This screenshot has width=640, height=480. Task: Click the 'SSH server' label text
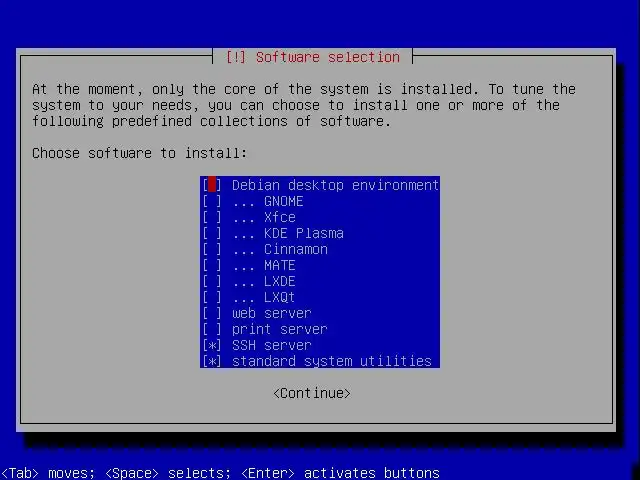(271, 345)
